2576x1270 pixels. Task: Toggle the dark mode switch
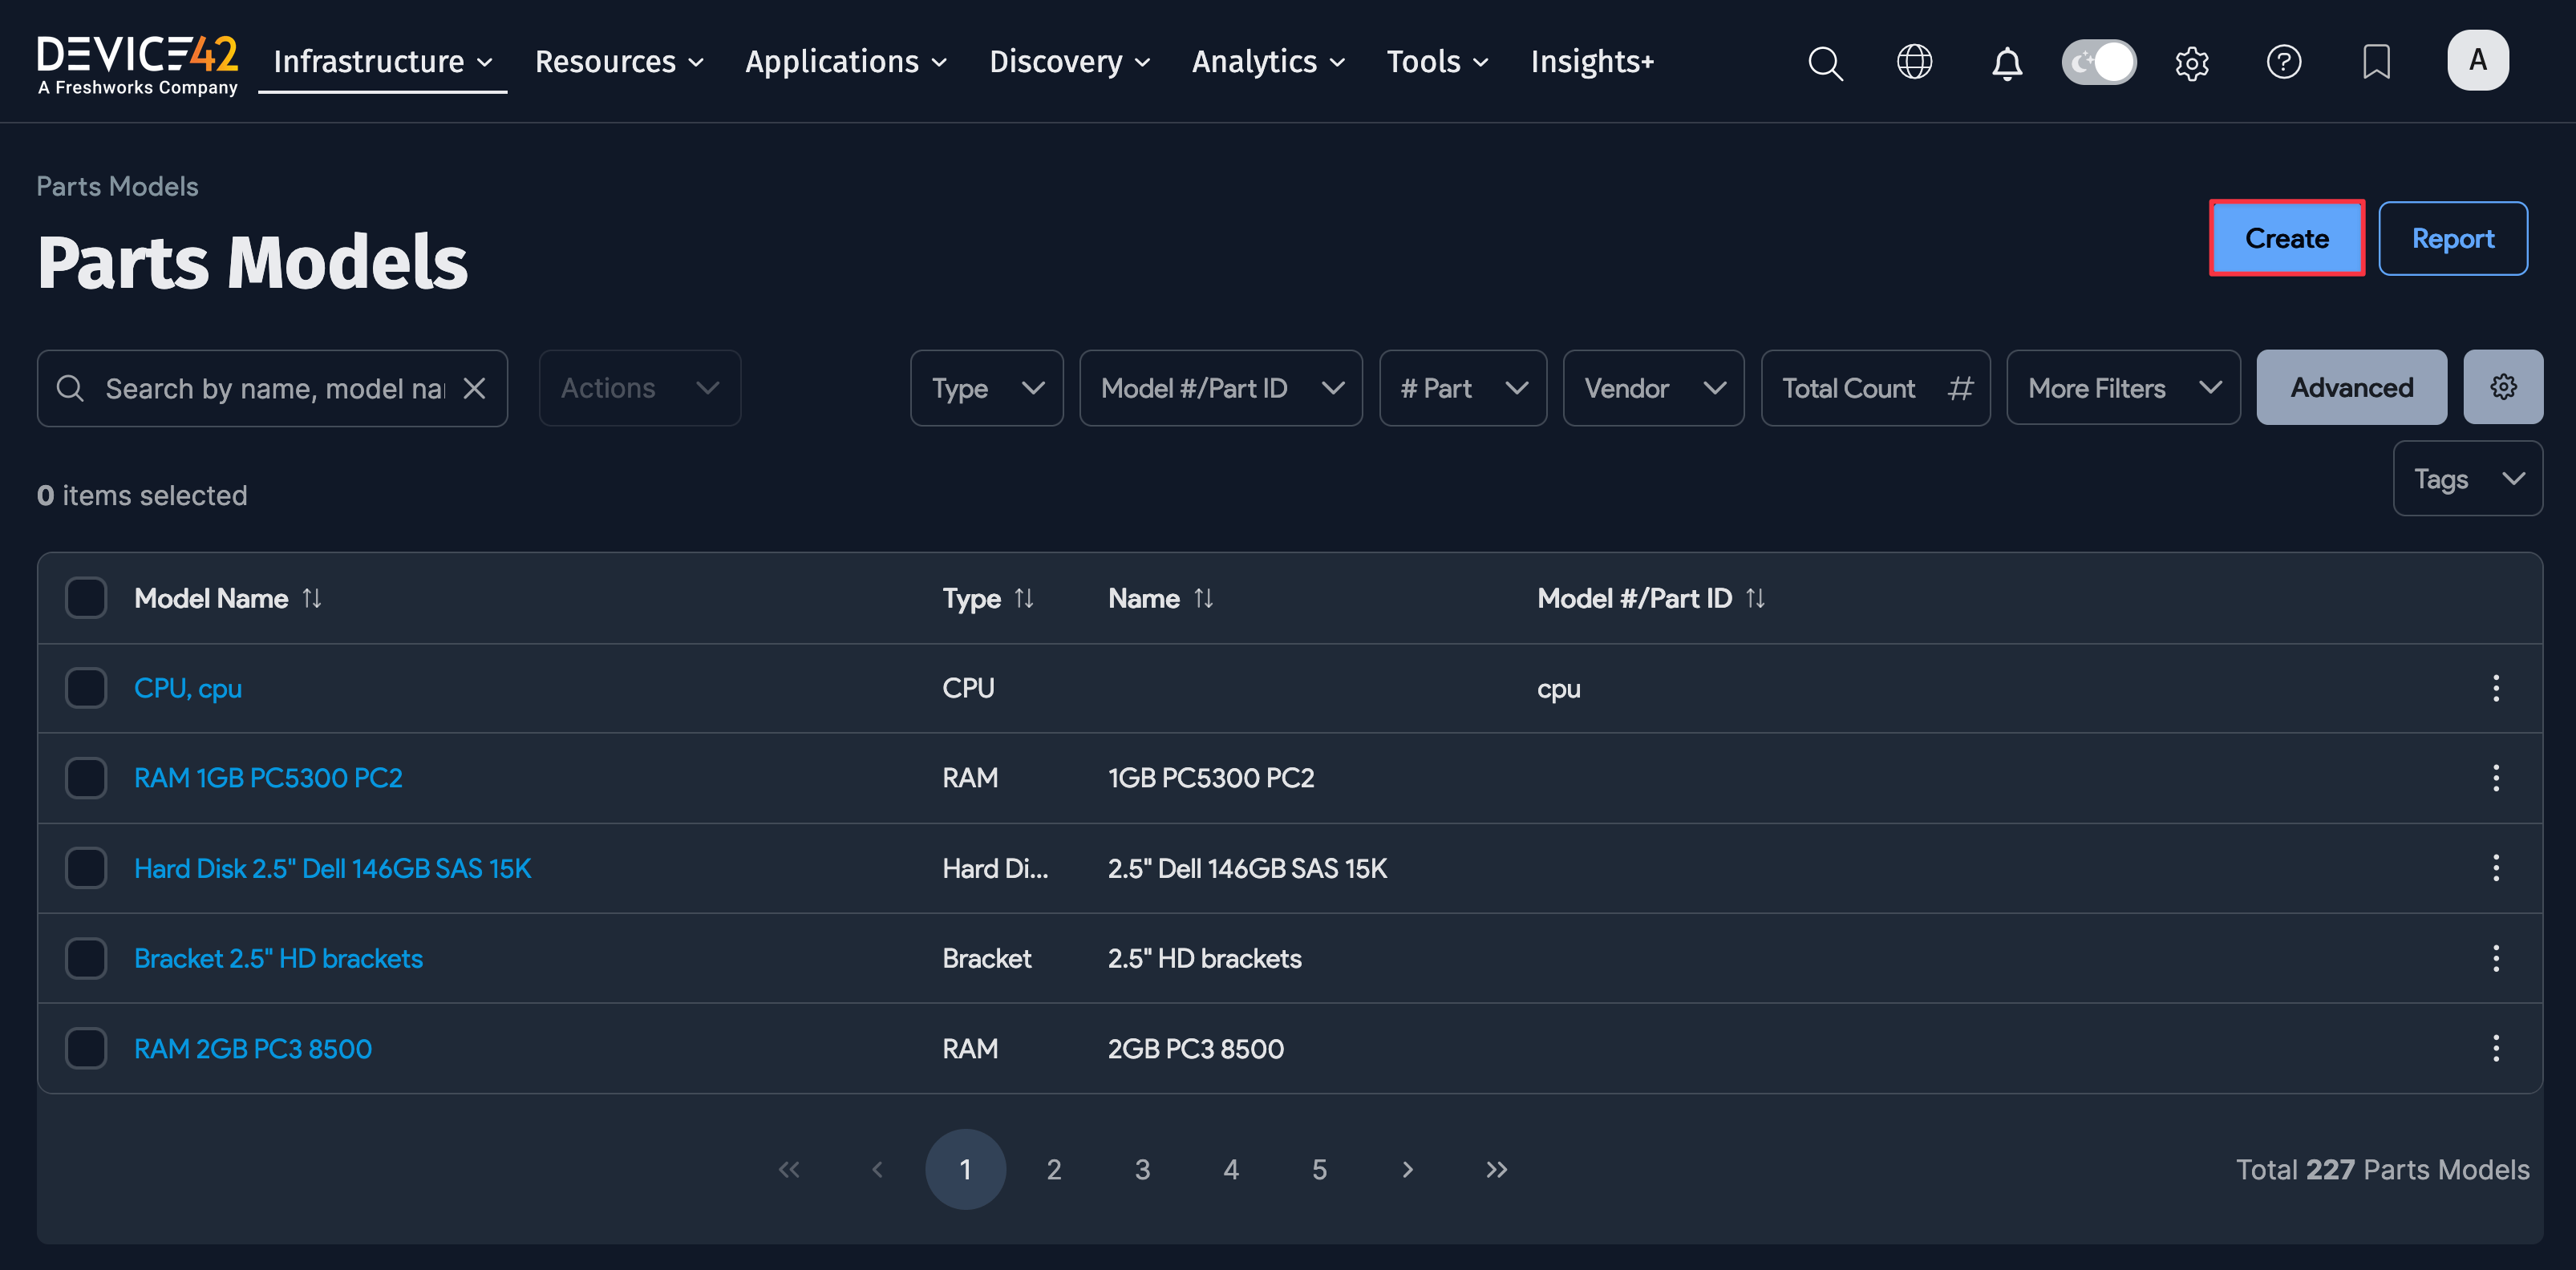[2098, 62]
